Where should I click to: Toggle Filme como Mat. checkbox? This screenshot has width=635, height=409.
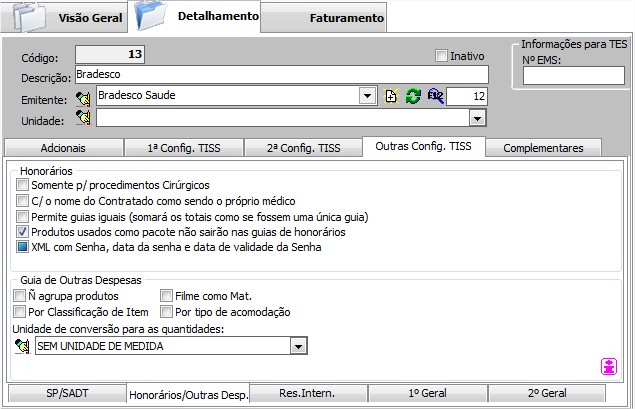(167, 296)
